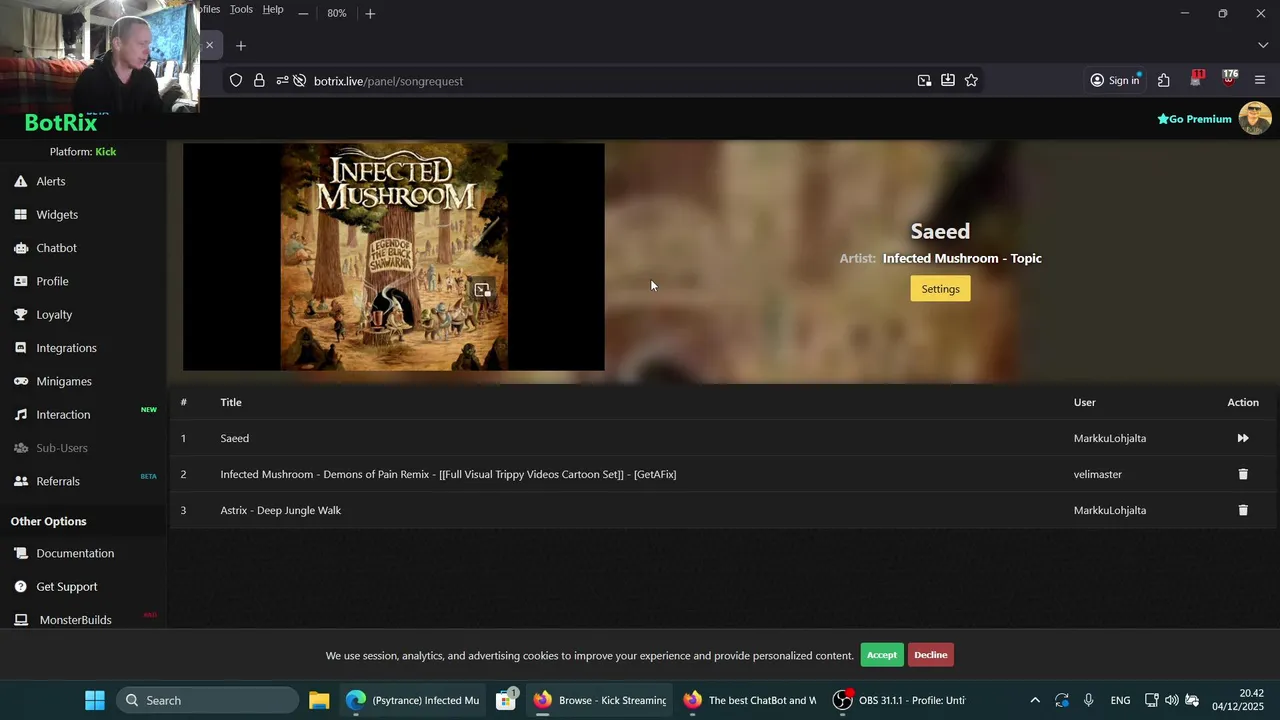Click the zoom in plus control
1280x720 pixels.
coord(370,13)
